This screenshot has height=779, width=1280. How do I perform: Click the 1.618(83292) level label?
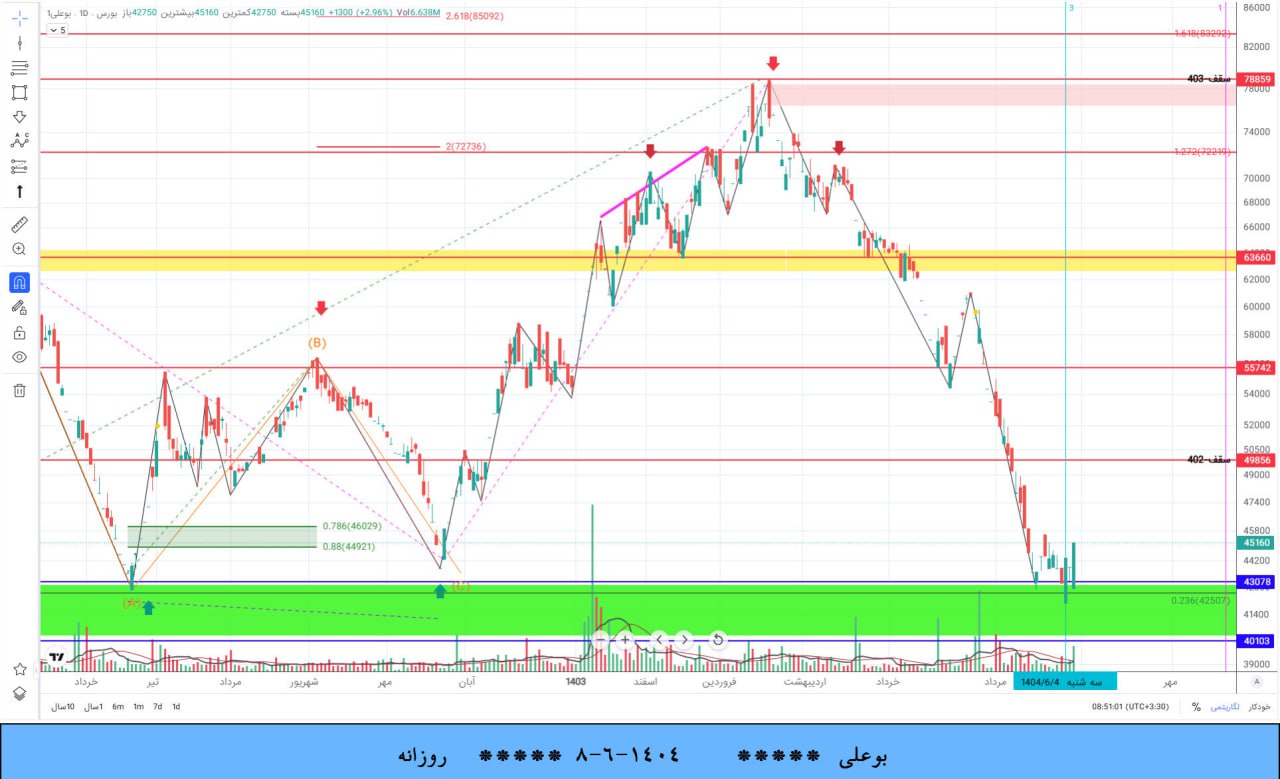[x=1203, y=33]
